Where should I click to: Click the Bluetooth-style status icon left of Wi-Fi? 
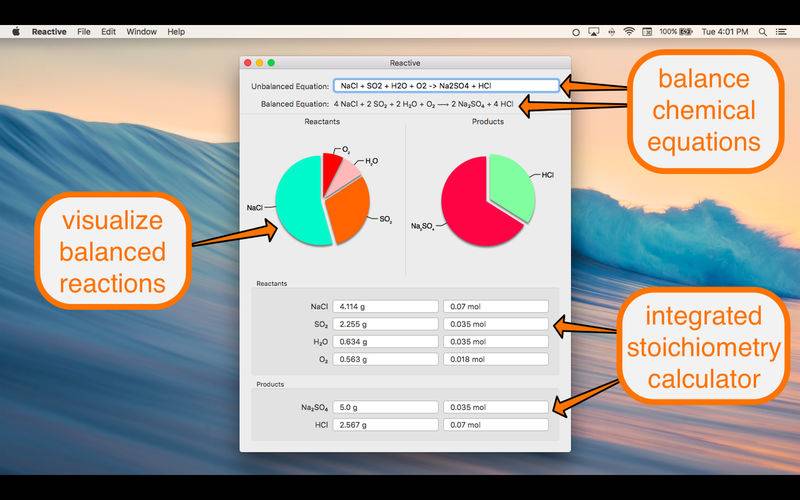point(611,32)
